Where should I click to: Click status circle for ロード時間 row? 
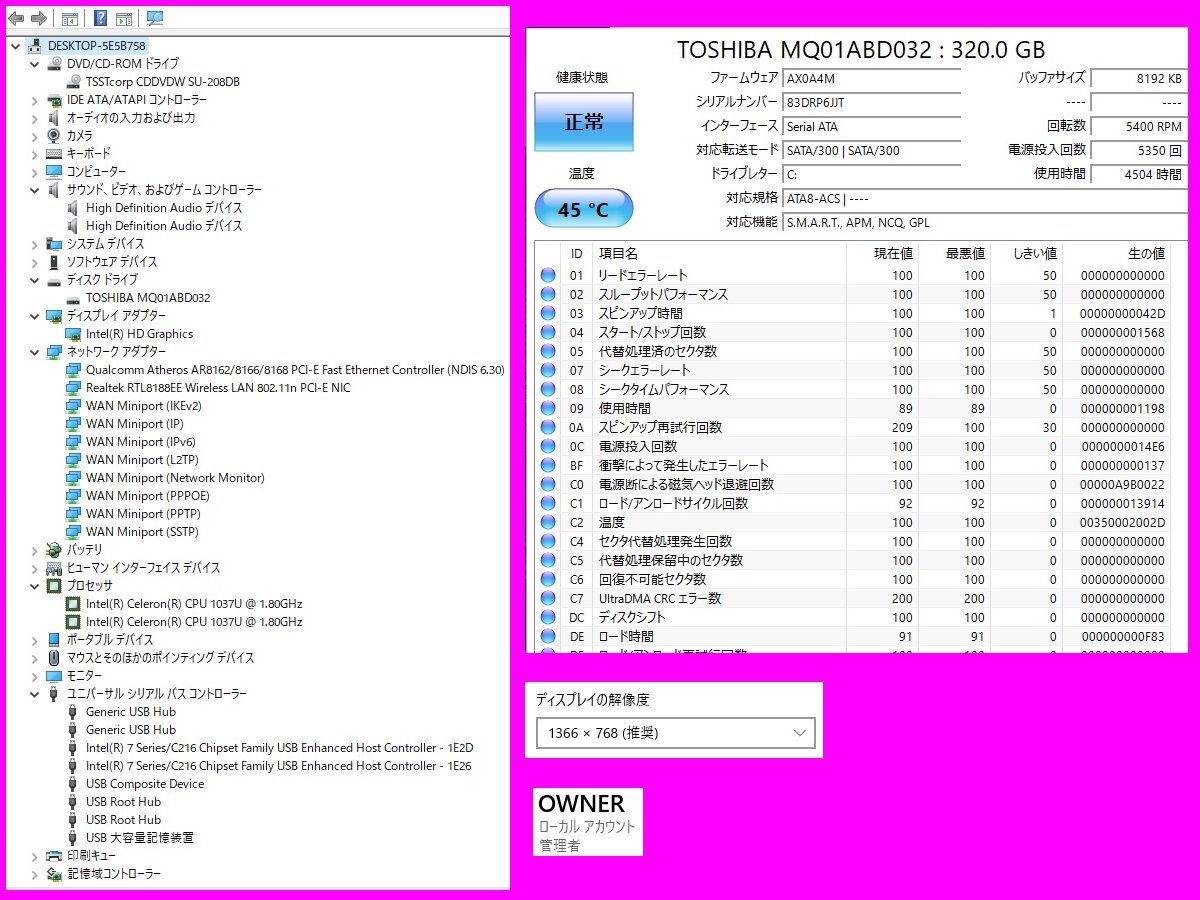coord(548,636)
